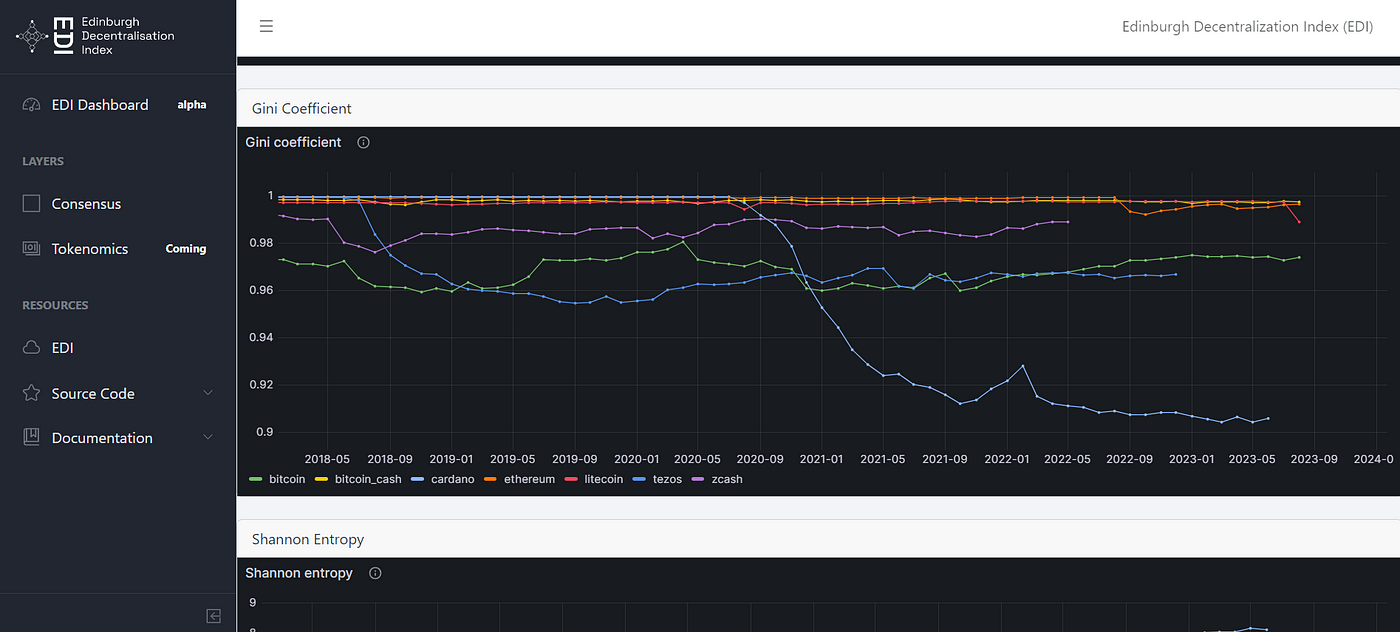
Task: Open the hamburger menu toggle
Action: pos(266,26)
